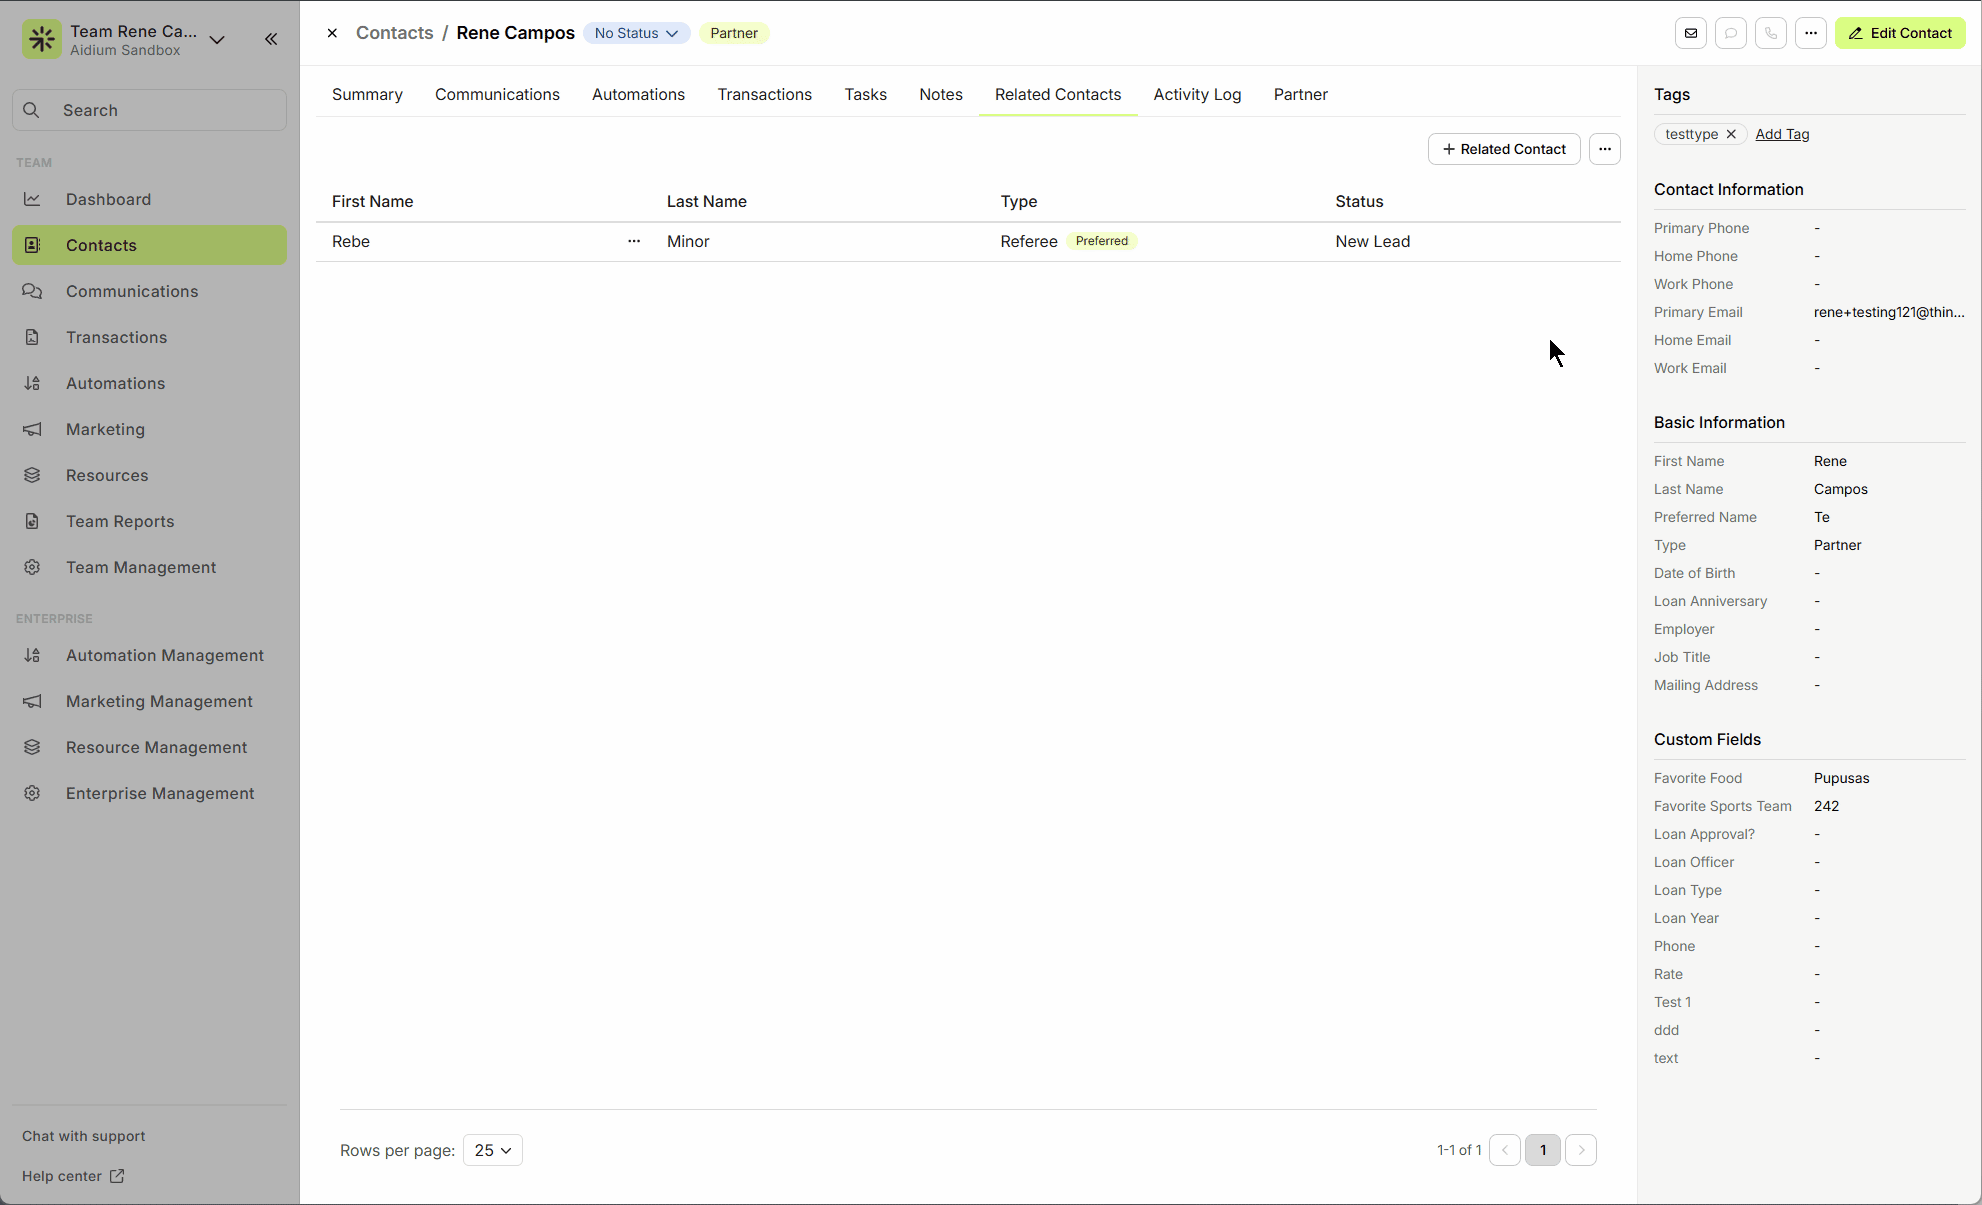Screen dimensions: 1982x1205
Task: Close contact panel with X icon
Action: click(x=332, y=33)
